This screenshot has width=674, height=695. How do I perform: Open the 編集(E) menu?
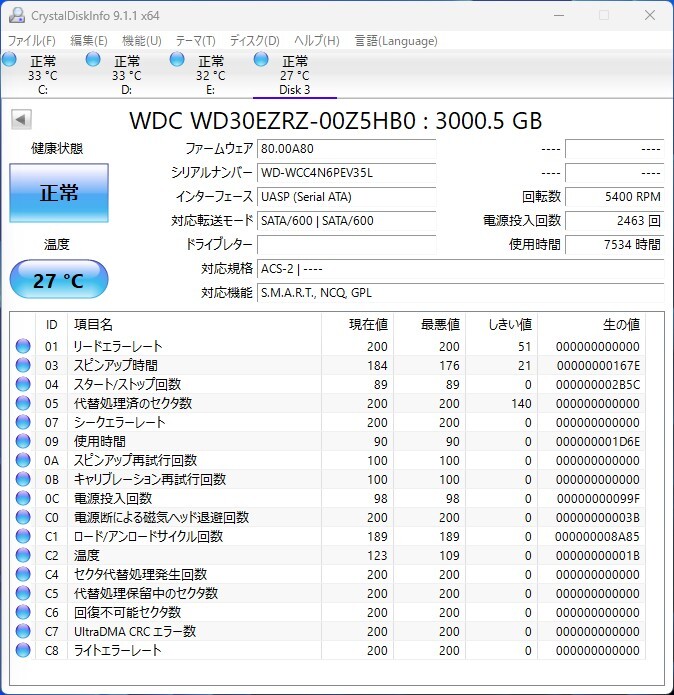click(89, 41)
